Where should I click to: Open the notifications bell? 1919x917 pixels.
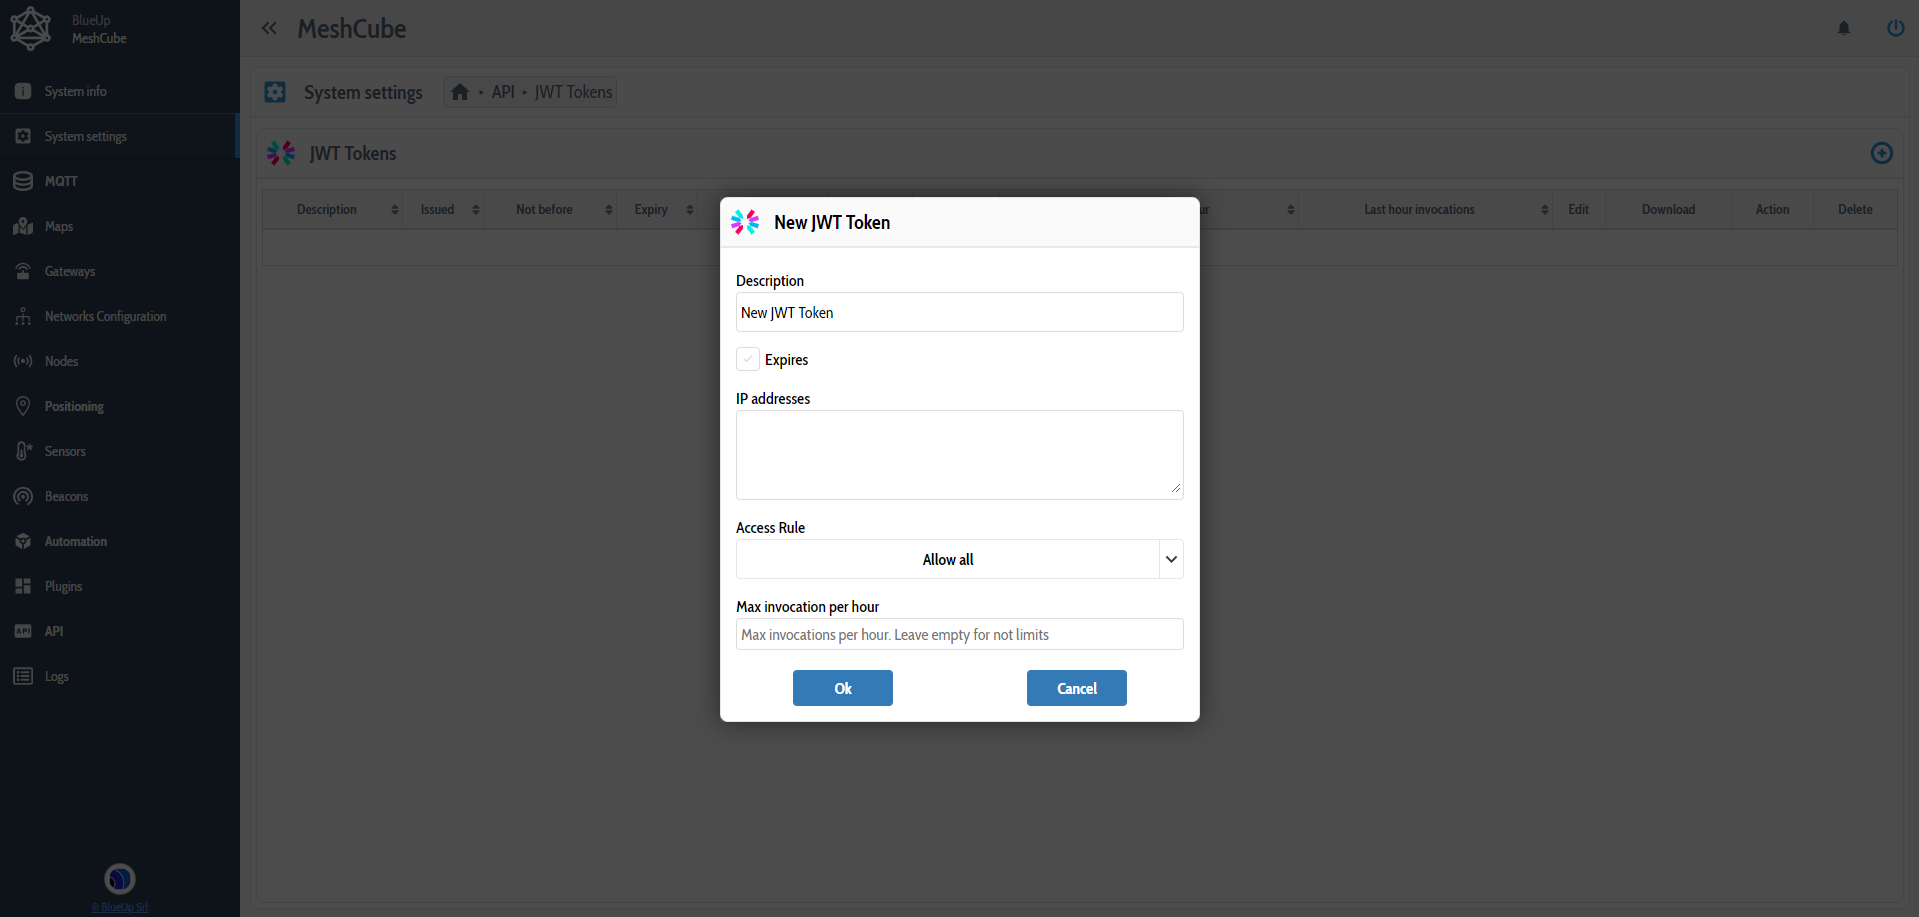1844,28
